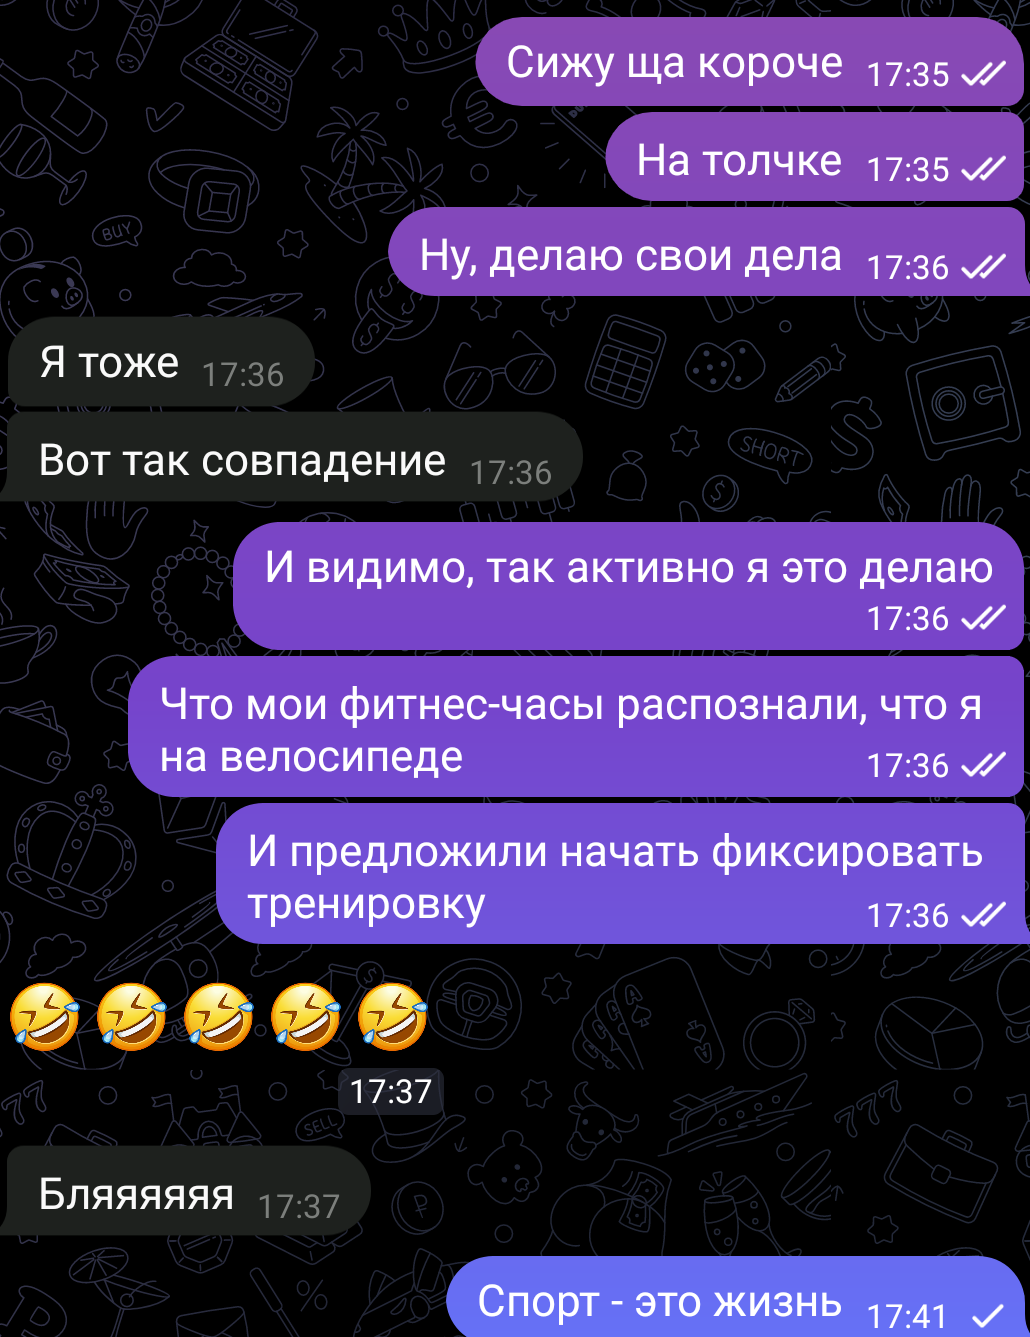This screenshot has width=1030, height=1337.
Task: Tap the third laughing emoji in the row
Action: coord(219,1017)
